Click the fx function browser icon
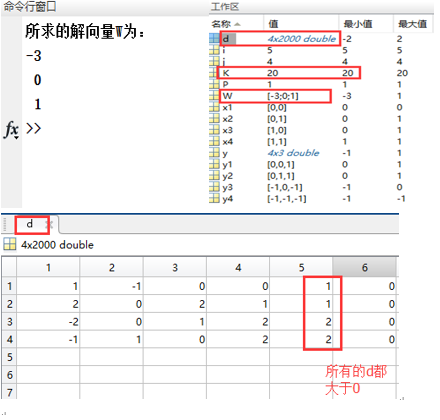This screenshot has height=420, width=440. click(x=12, y=130)
